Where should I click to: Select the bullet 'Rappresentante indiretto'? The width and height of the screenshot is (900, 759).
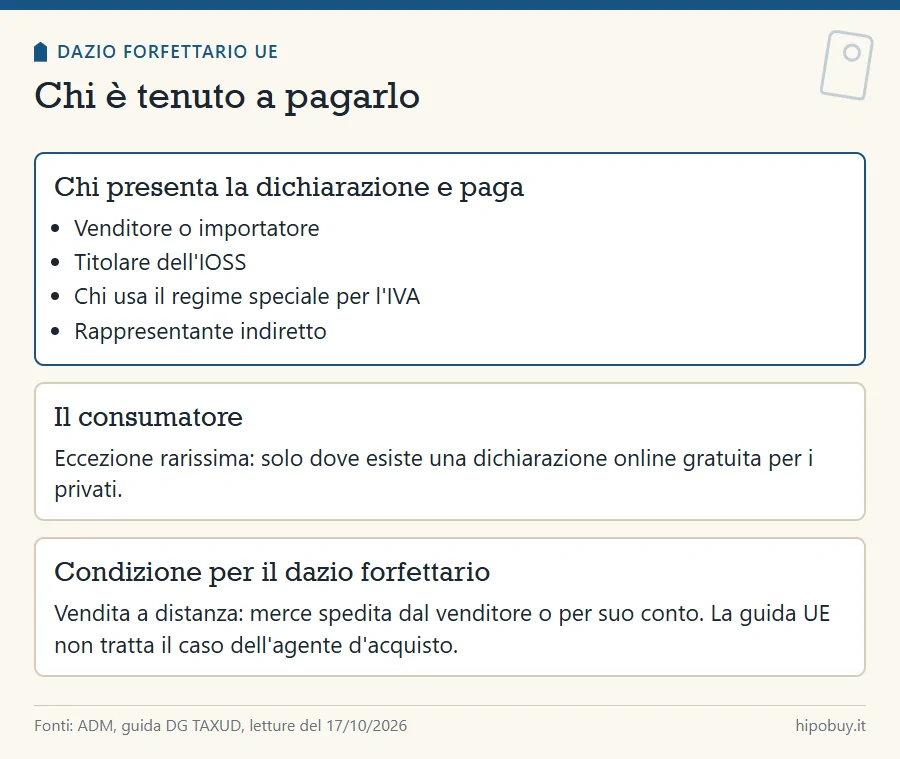tap(200, 331)
